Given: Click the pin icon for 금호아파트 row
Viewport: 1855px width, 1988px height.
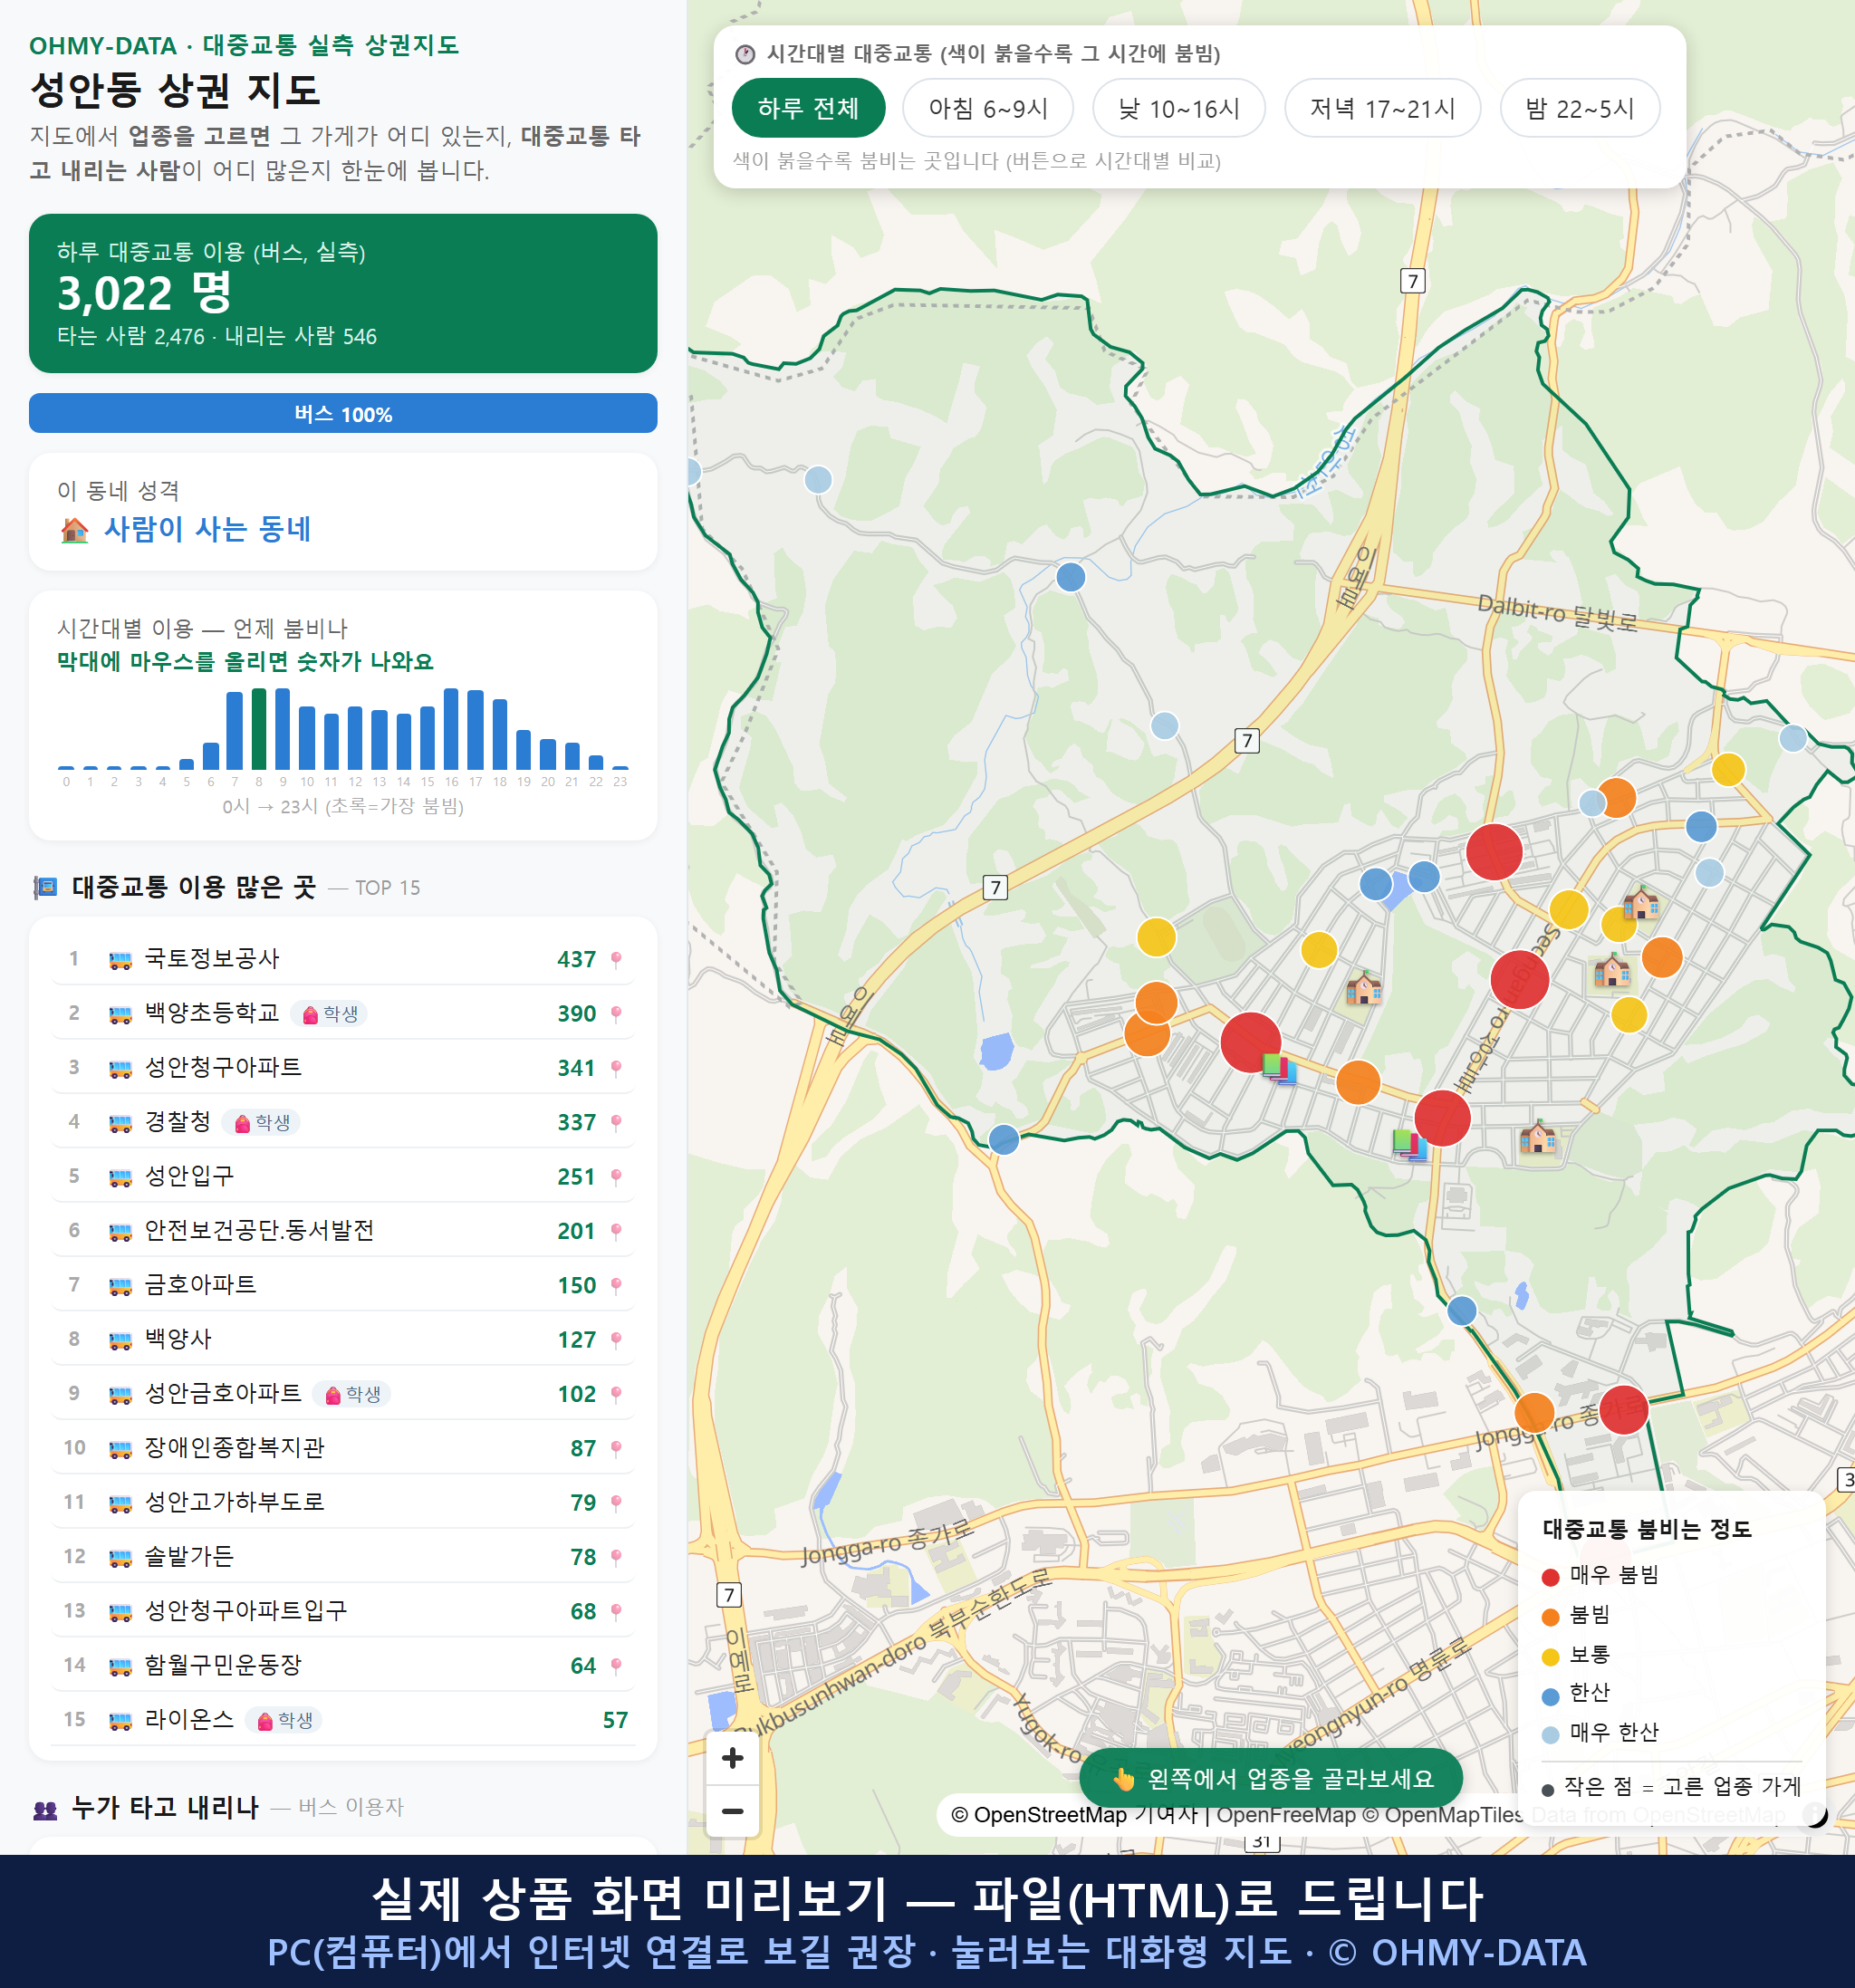Looking at the screenshot, I should click(616, 1286).
